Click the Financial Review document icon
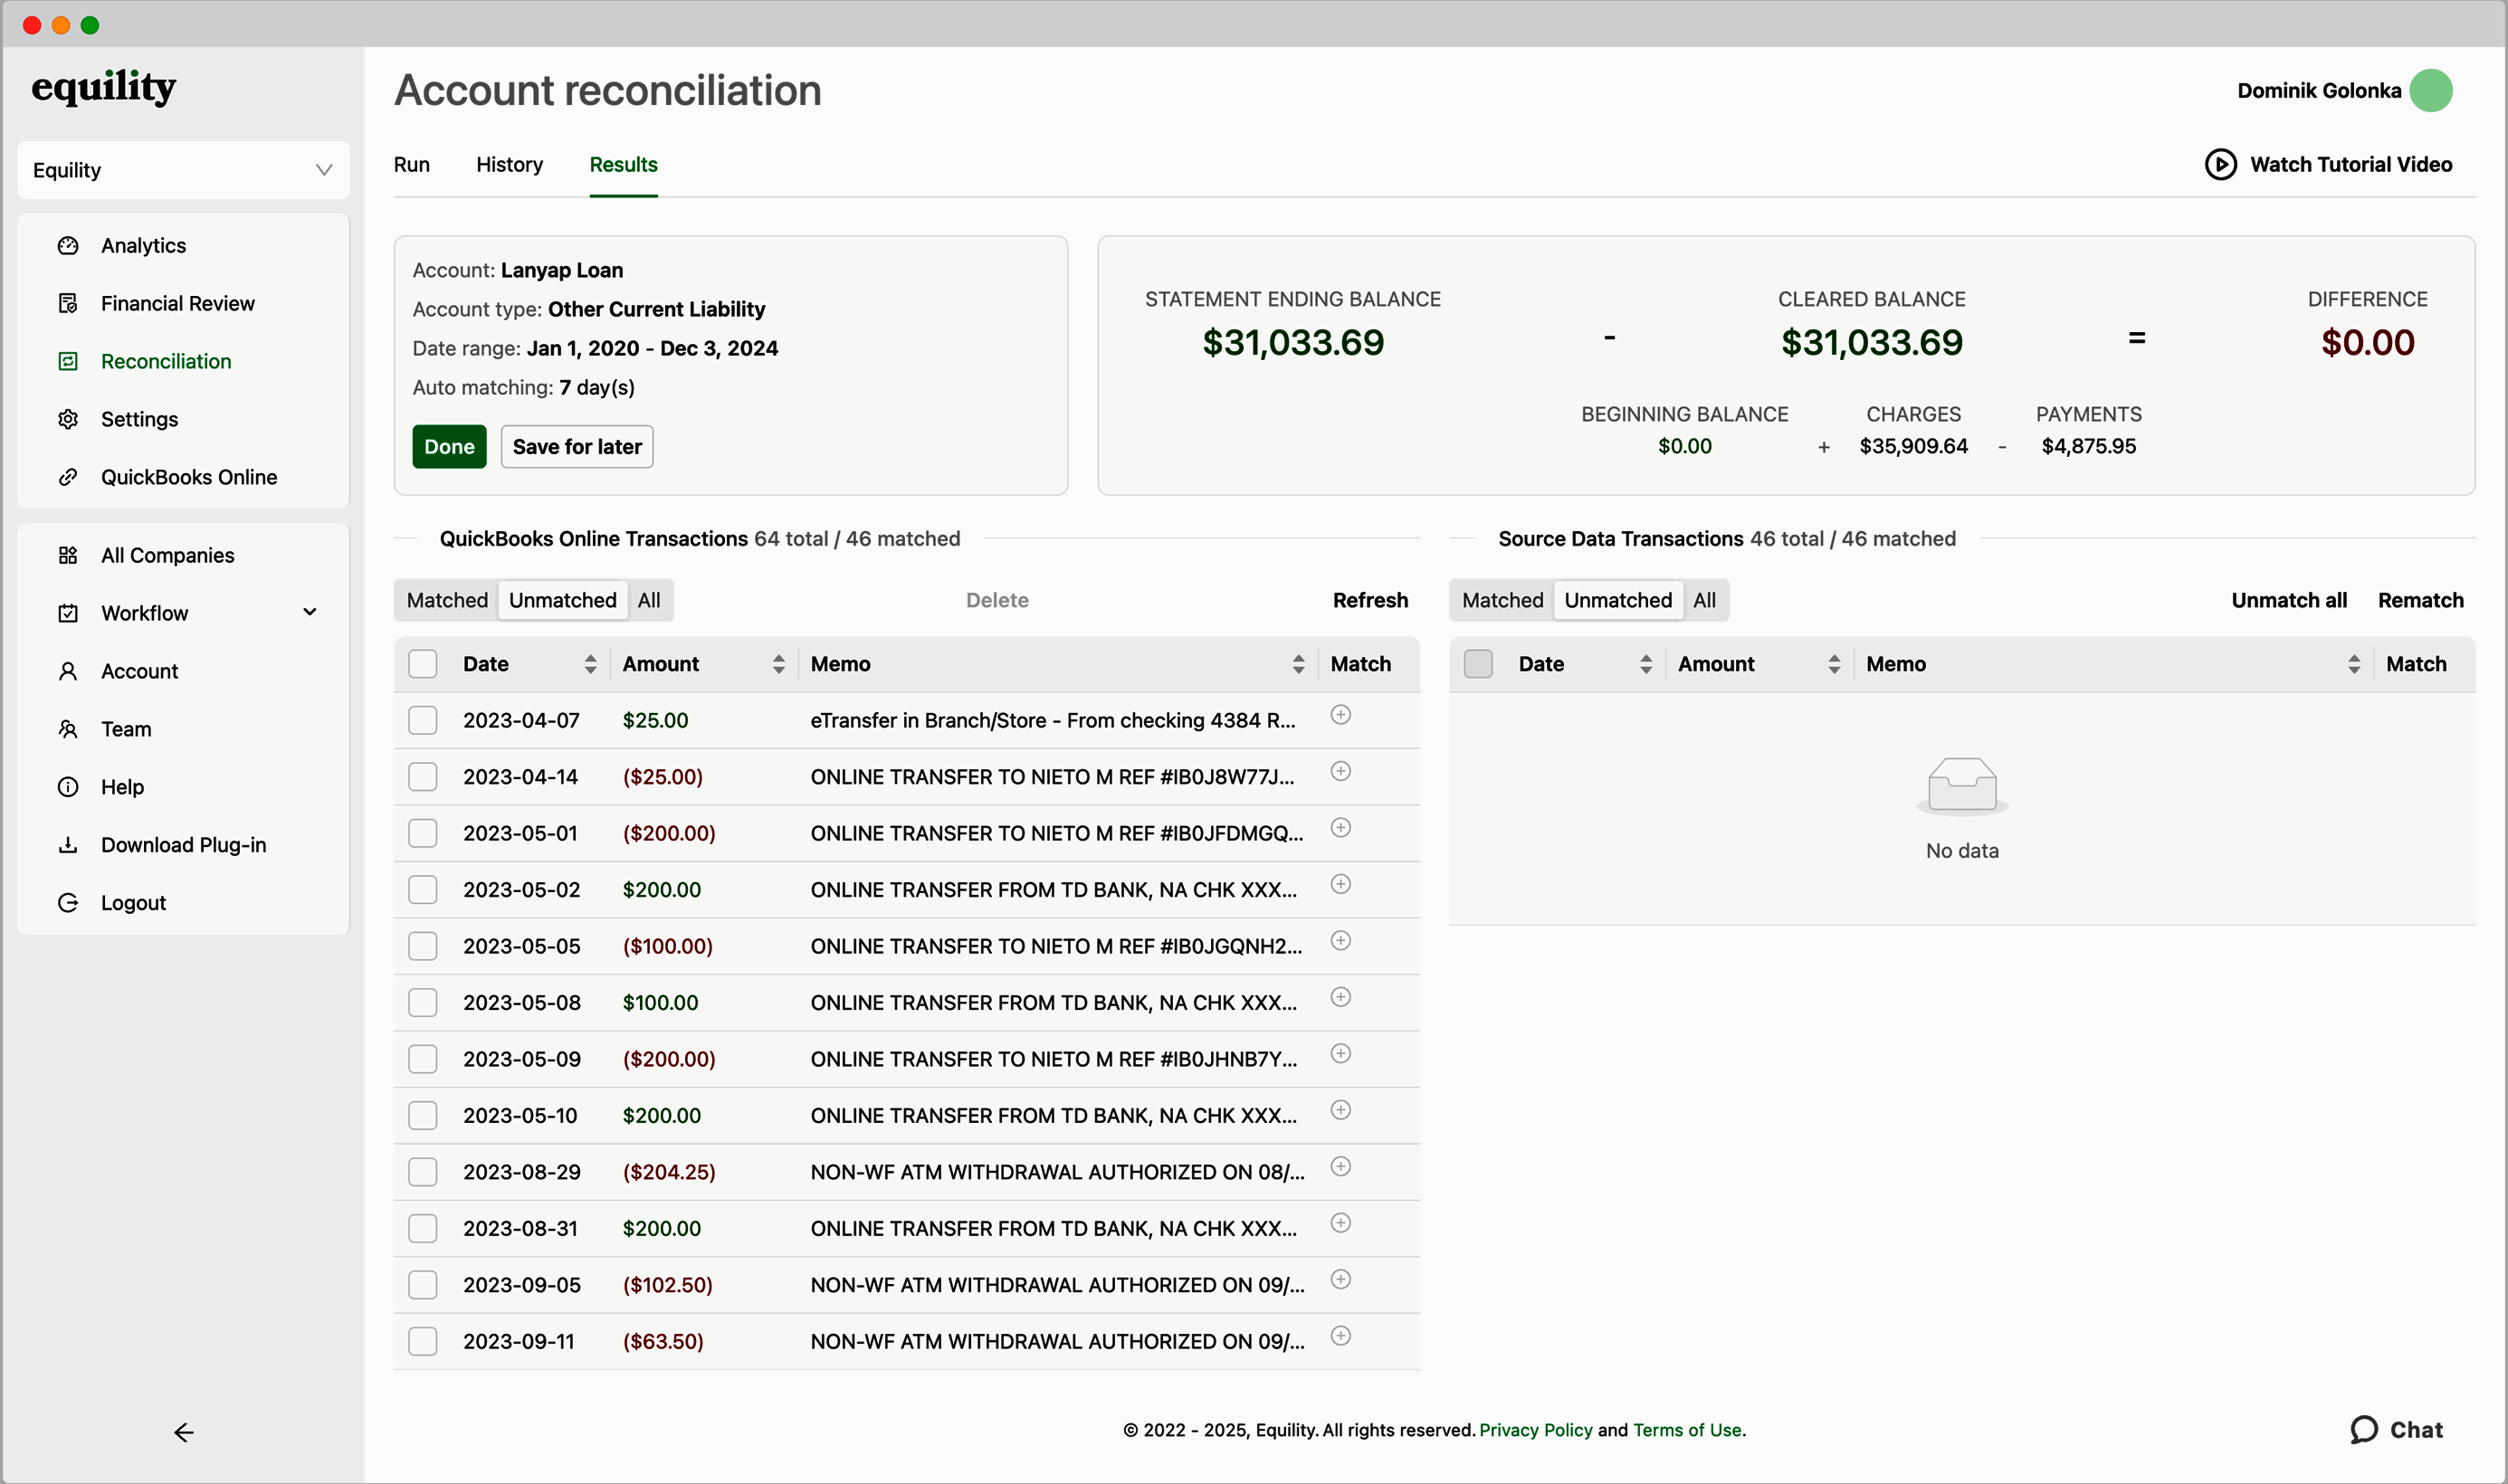Viewport: 2508px width, 1484px height. click(68, 304)
